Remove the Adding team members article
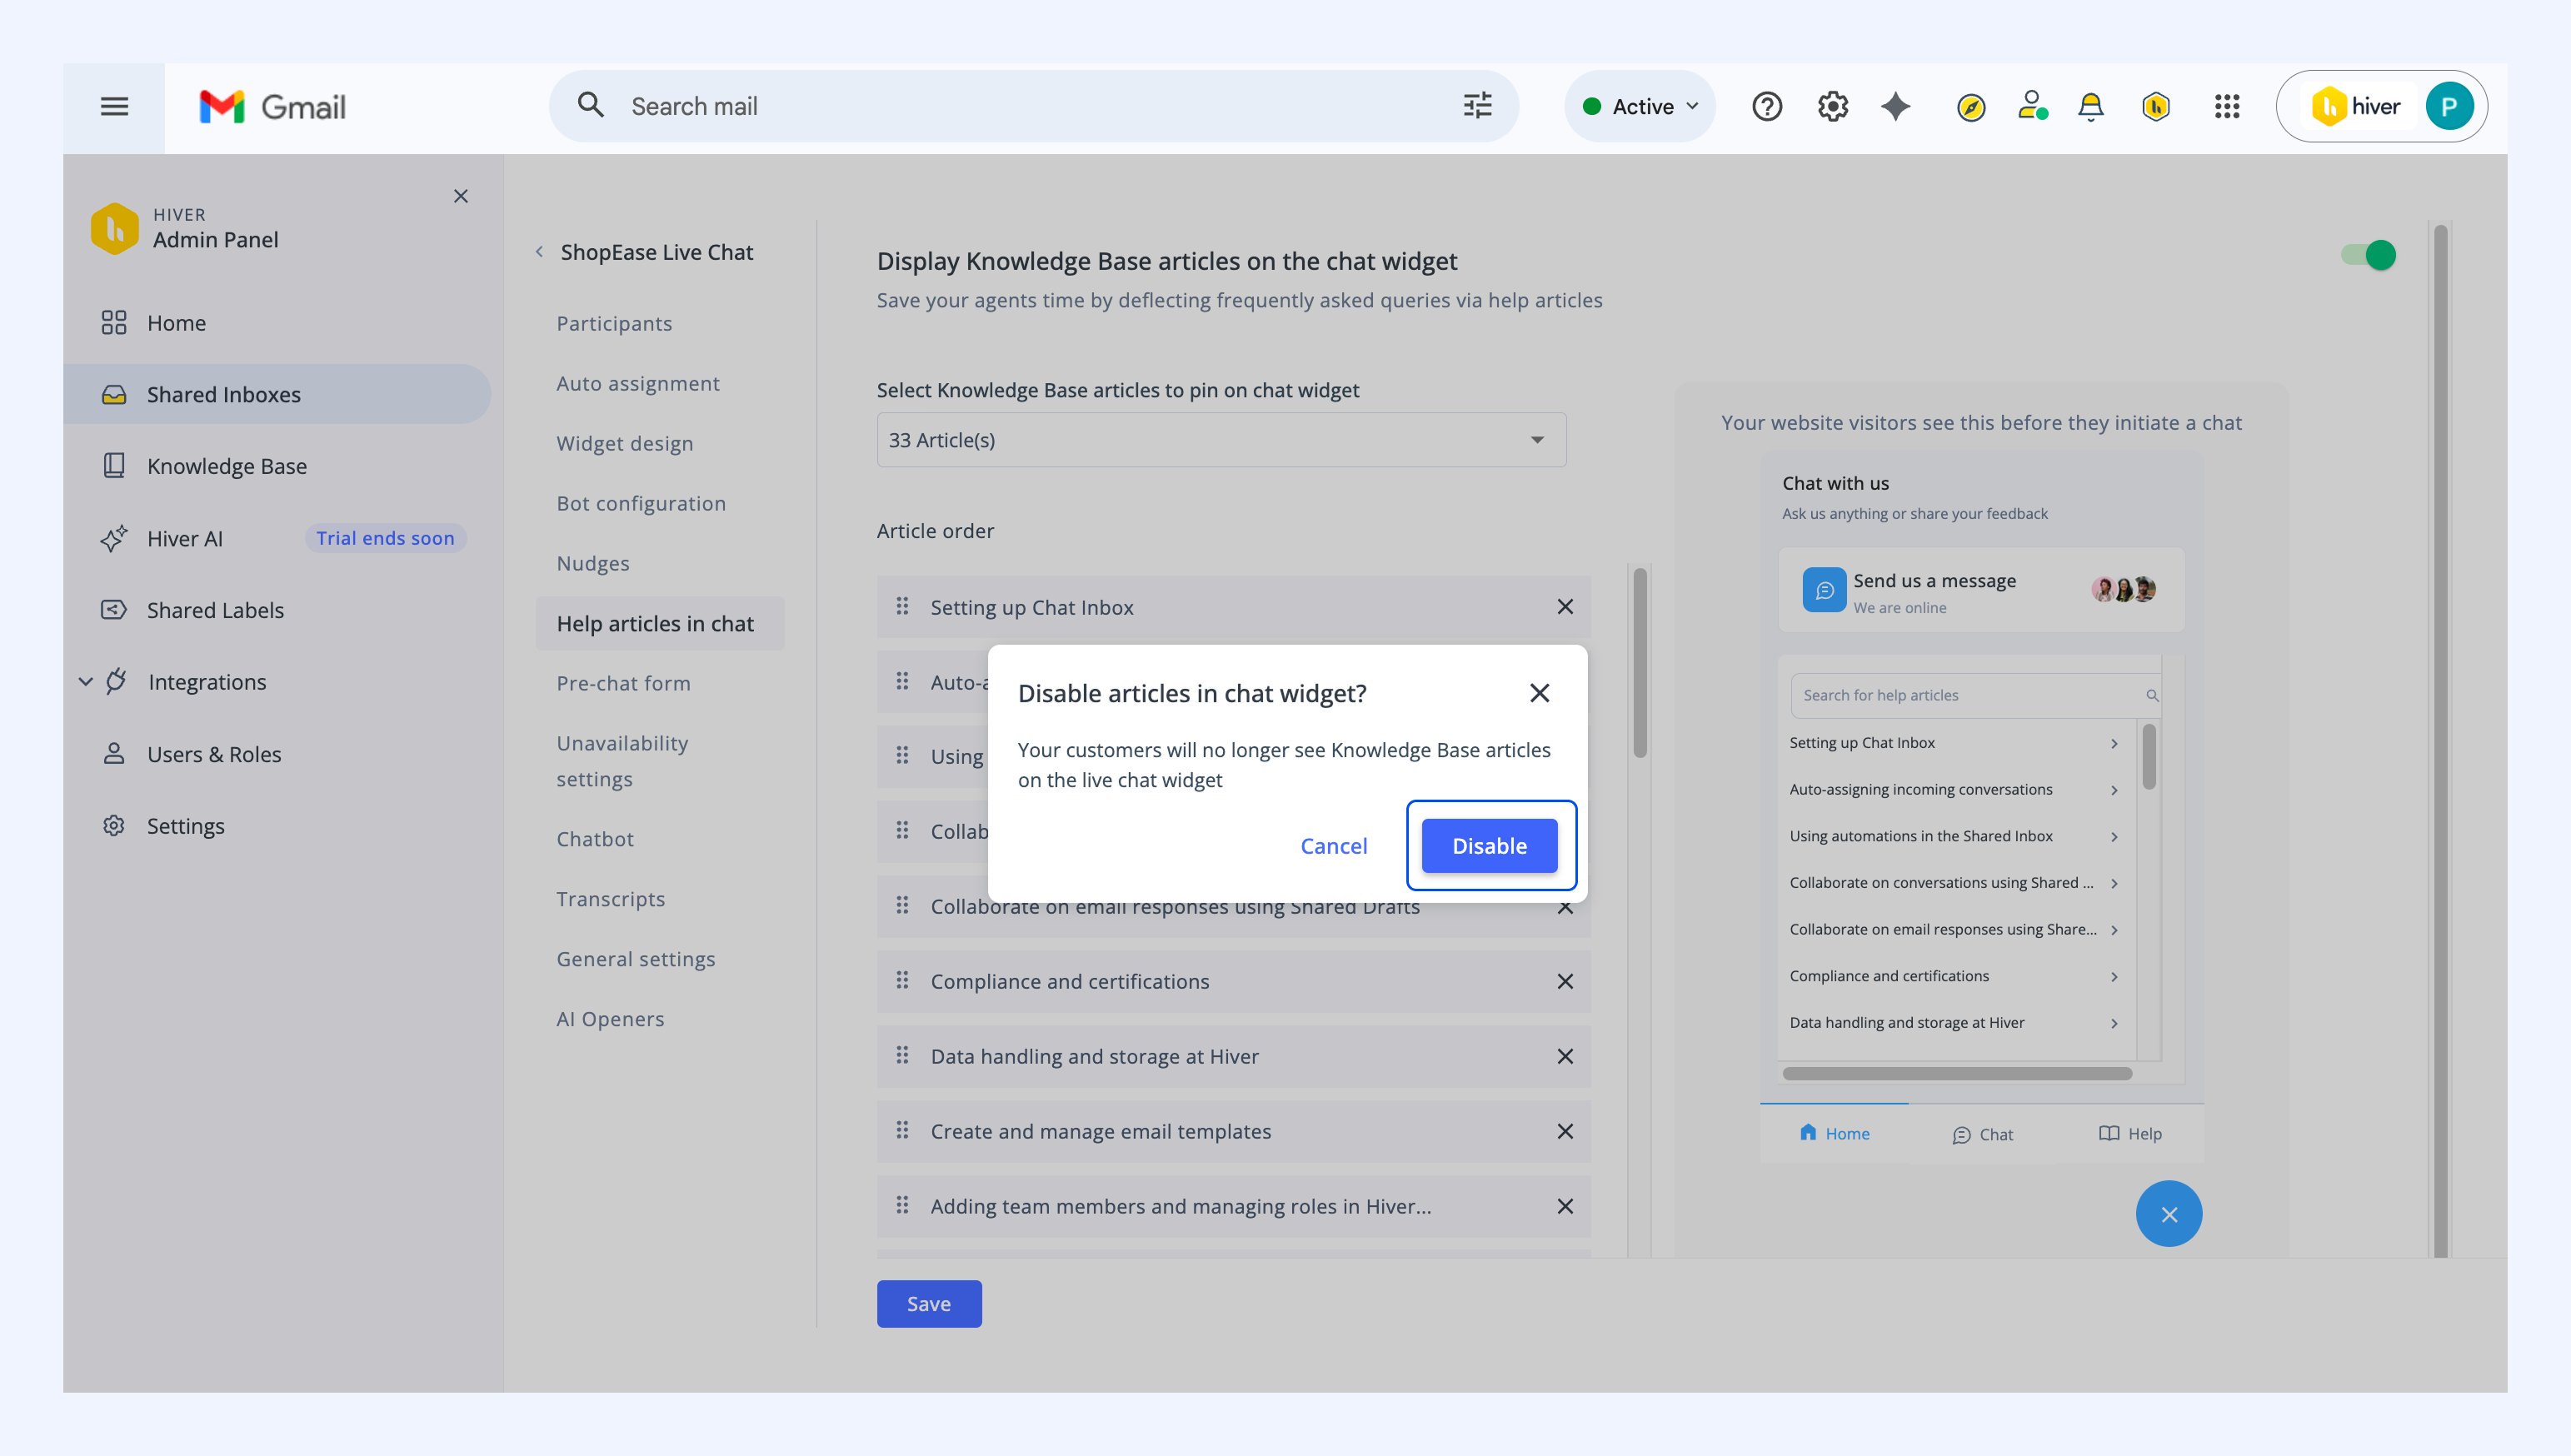 pos(1565,1207)
